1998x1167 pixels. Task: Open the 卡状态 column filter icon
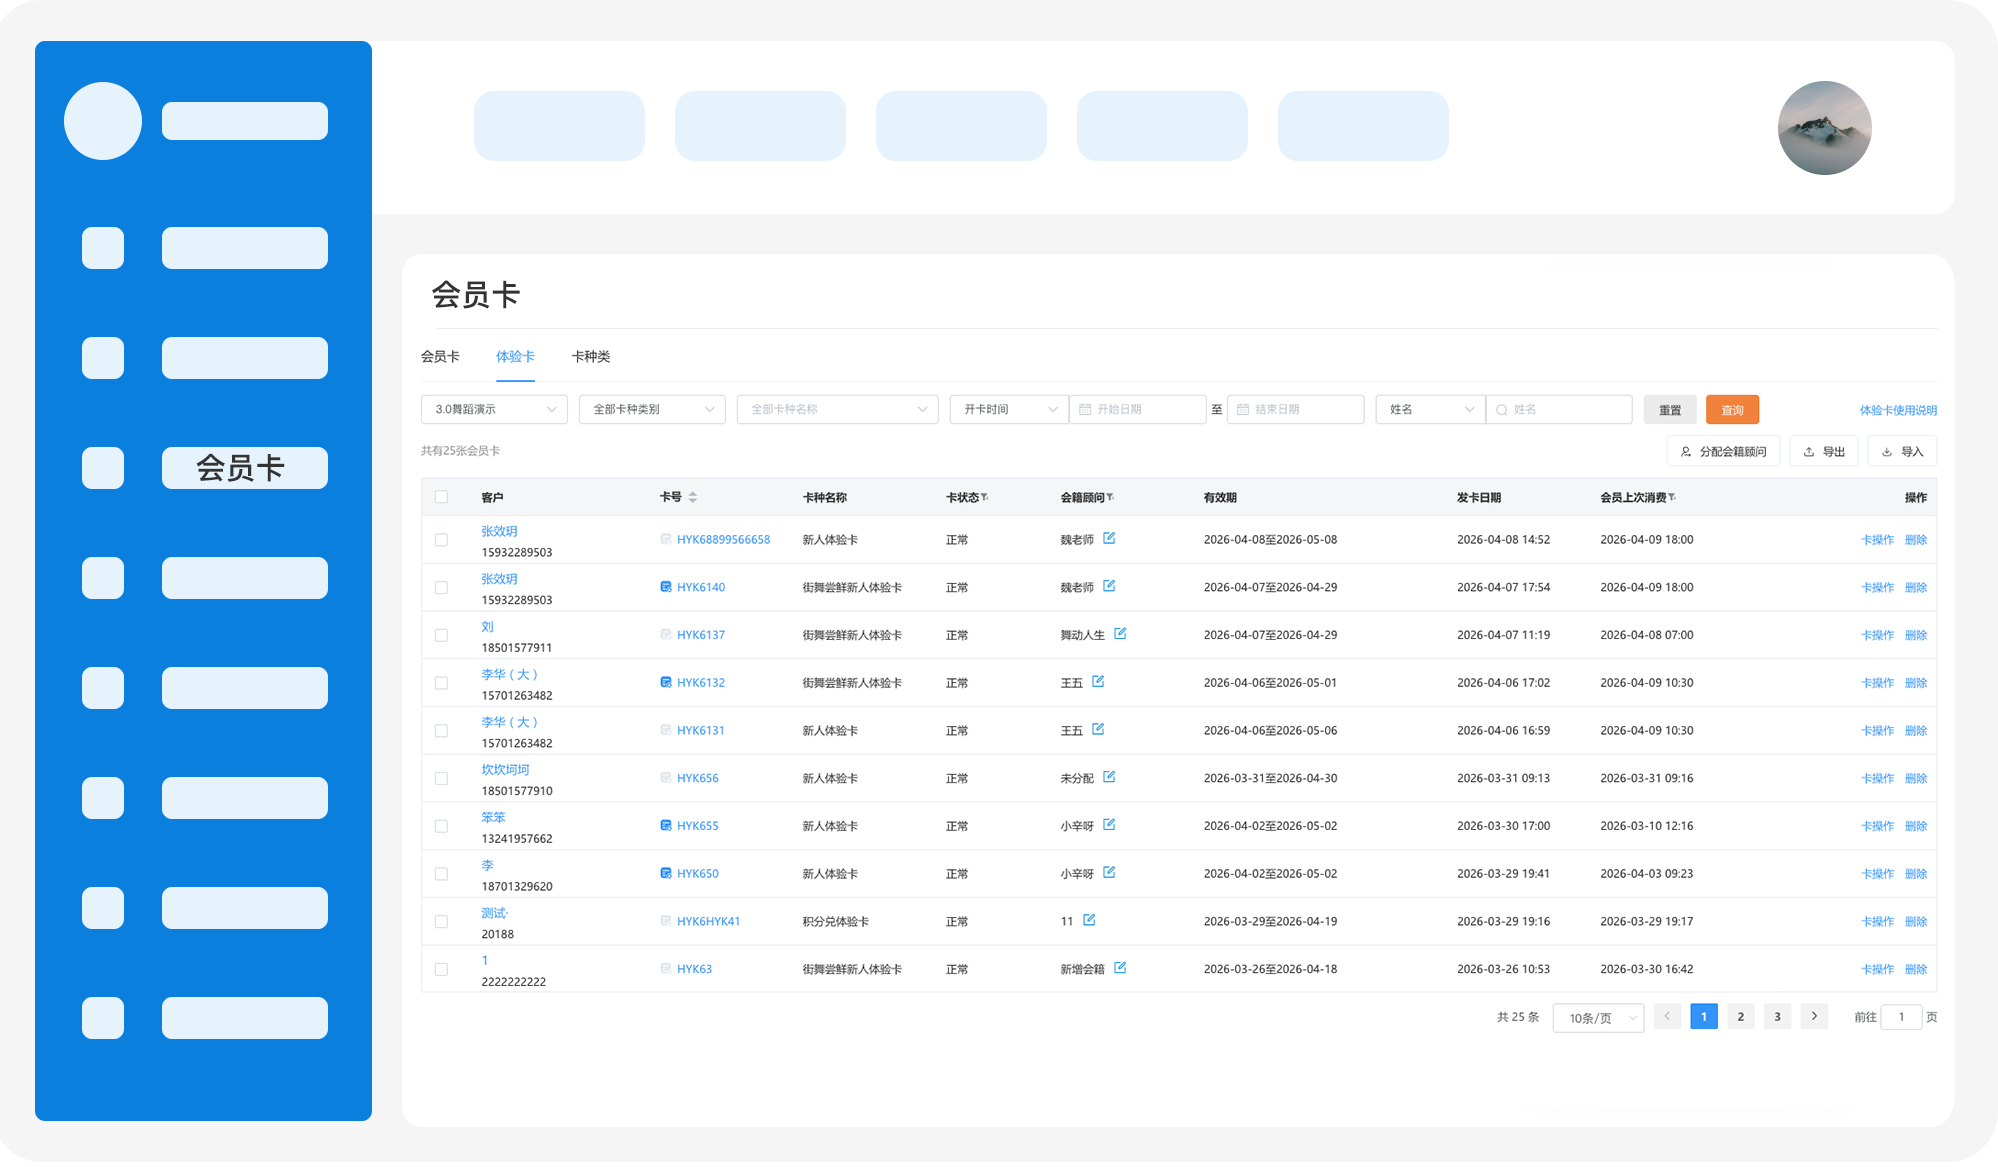tap(984, 497)
